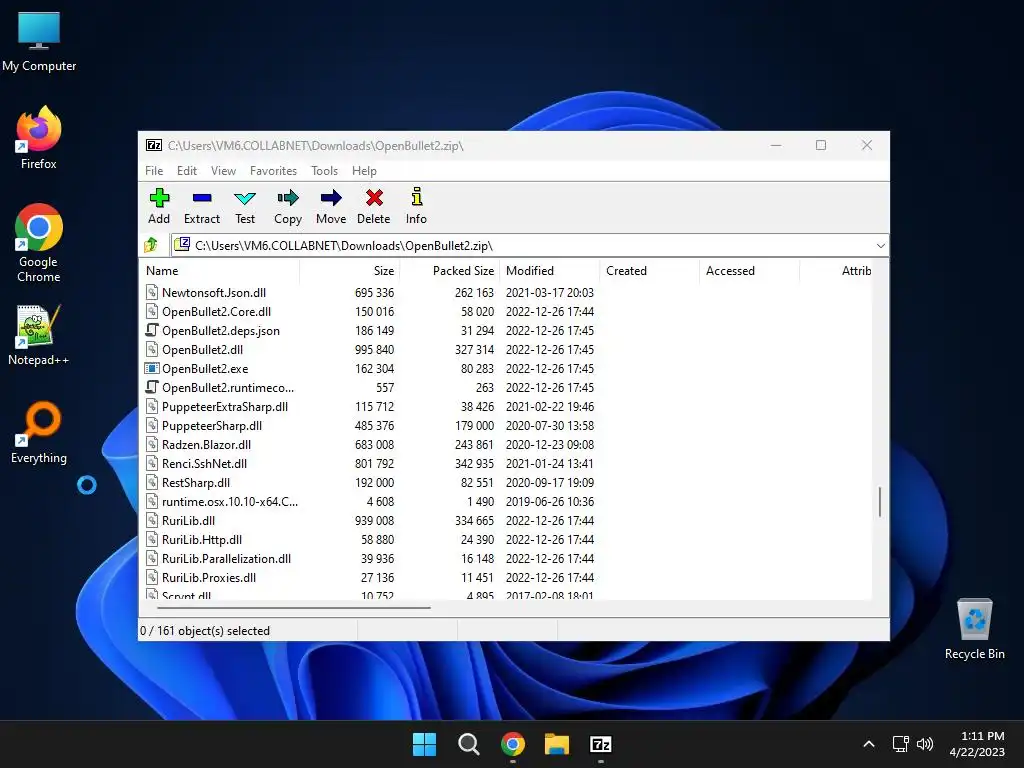Select RestSharp.dll row
1024x768 pixels.
pyautogui.click(x=506, y=482)
